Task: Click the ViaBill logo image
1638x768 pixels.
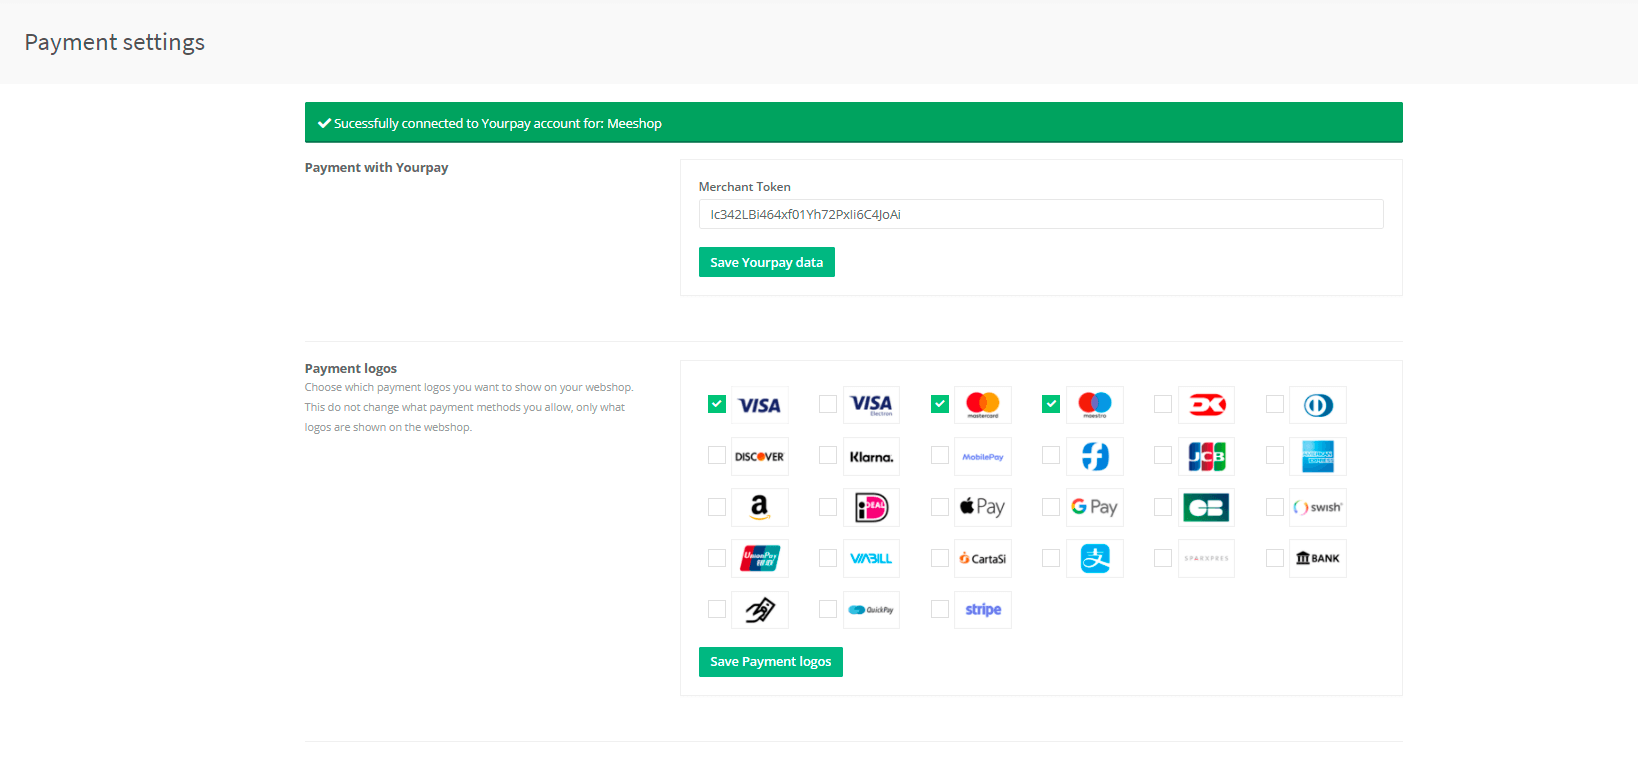Action: click(871, 558)
